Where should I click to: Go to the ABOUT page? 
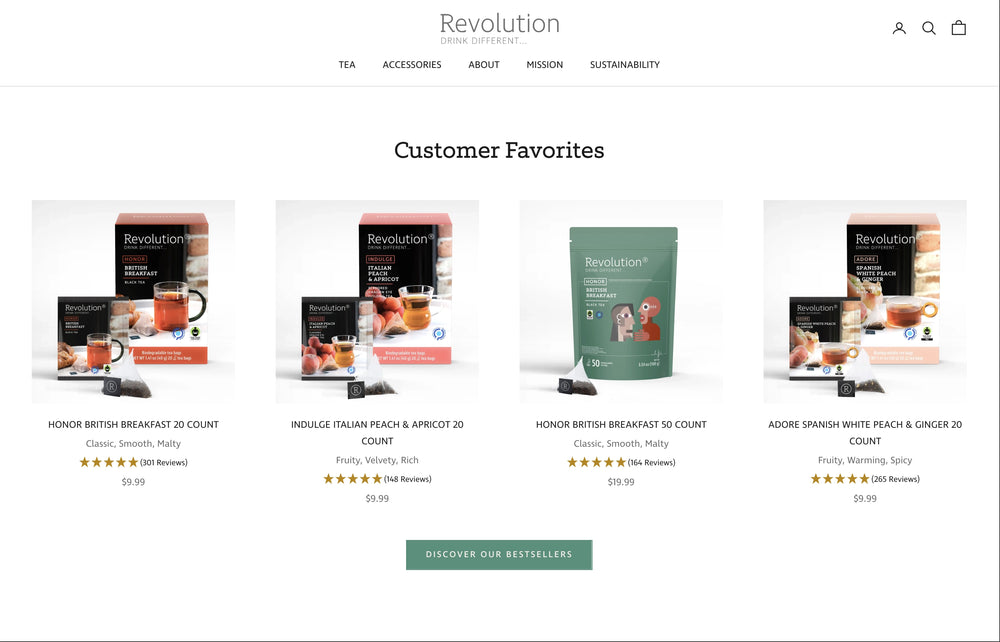tap(484, 64)
